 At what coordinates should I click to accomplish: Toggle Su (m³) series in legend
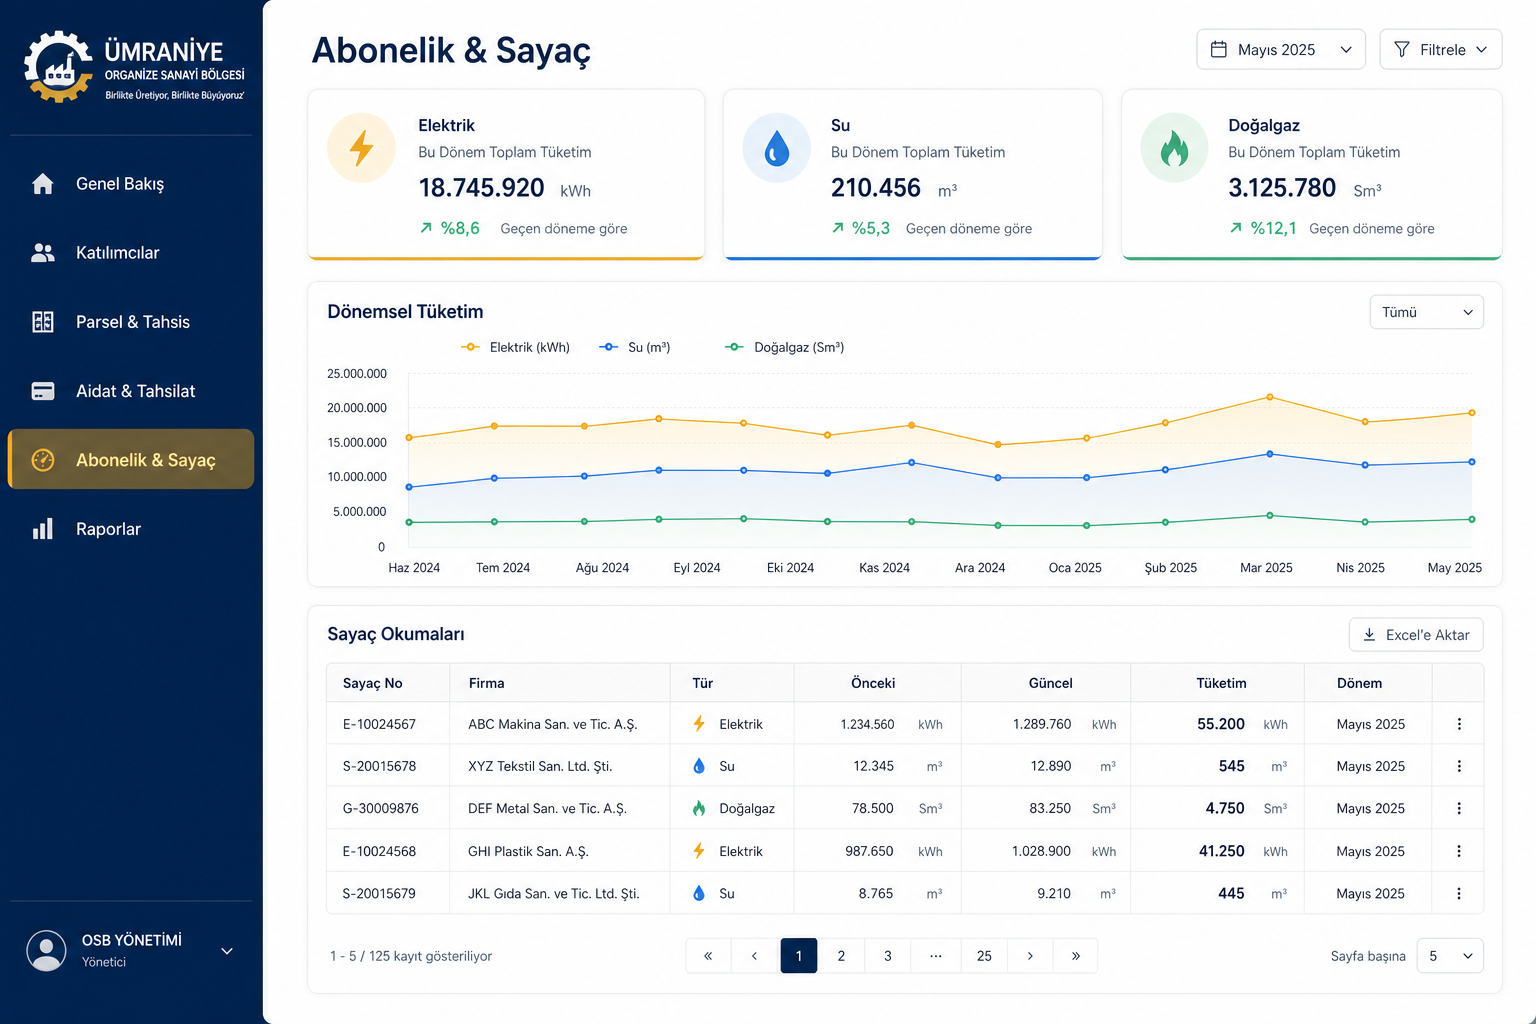pos(635,347)
